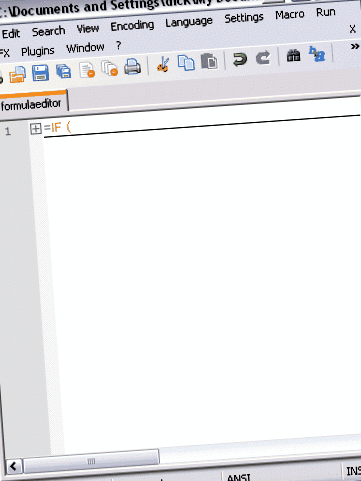
Task: Click the Copy icon
Action: [x=186, y=62]
